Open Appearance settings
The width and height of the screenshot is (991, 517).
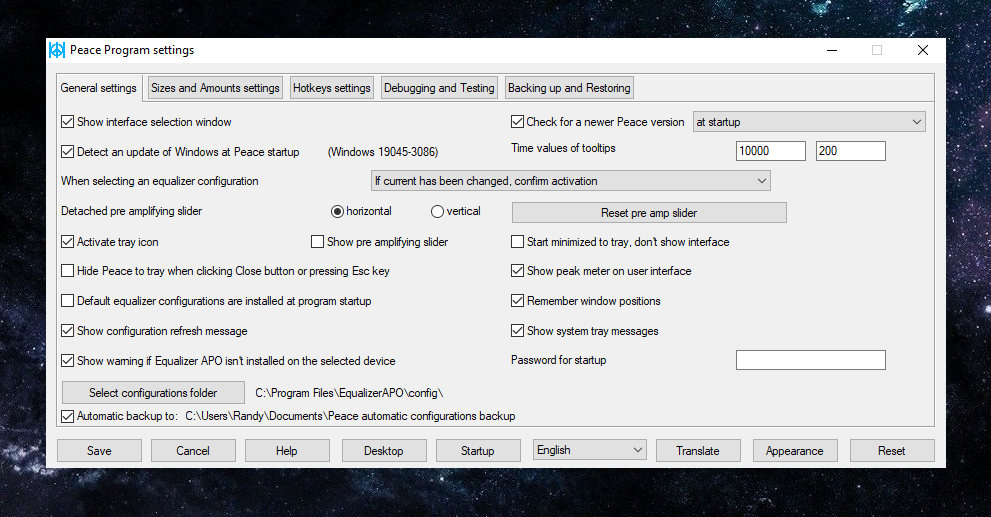pyautogui.click(x=795, y=451)
